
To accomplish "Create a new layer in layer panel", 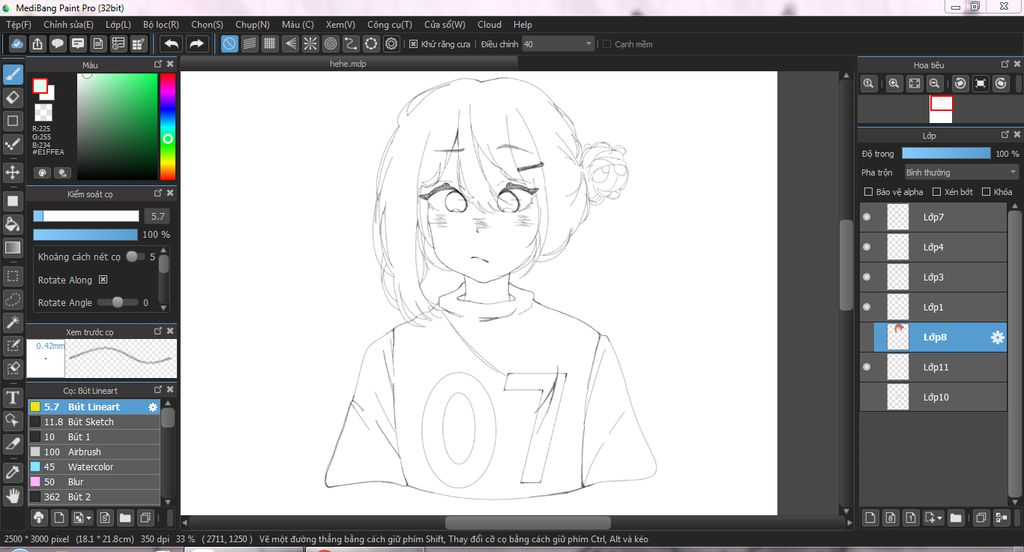I will [x=870, y=518].
